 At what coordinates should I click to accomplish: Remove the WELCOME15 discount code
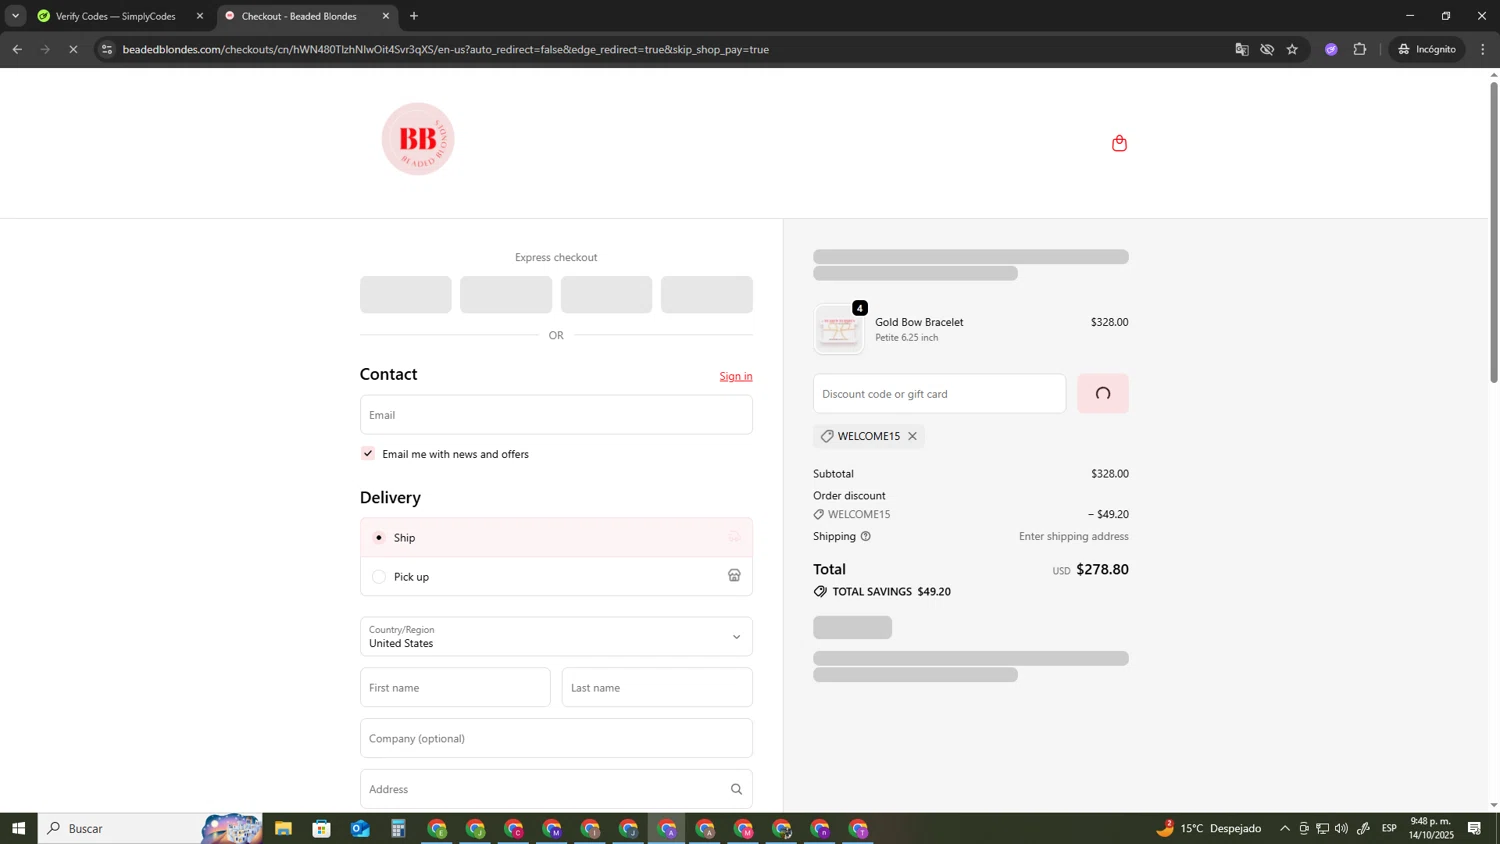(912, 436)
